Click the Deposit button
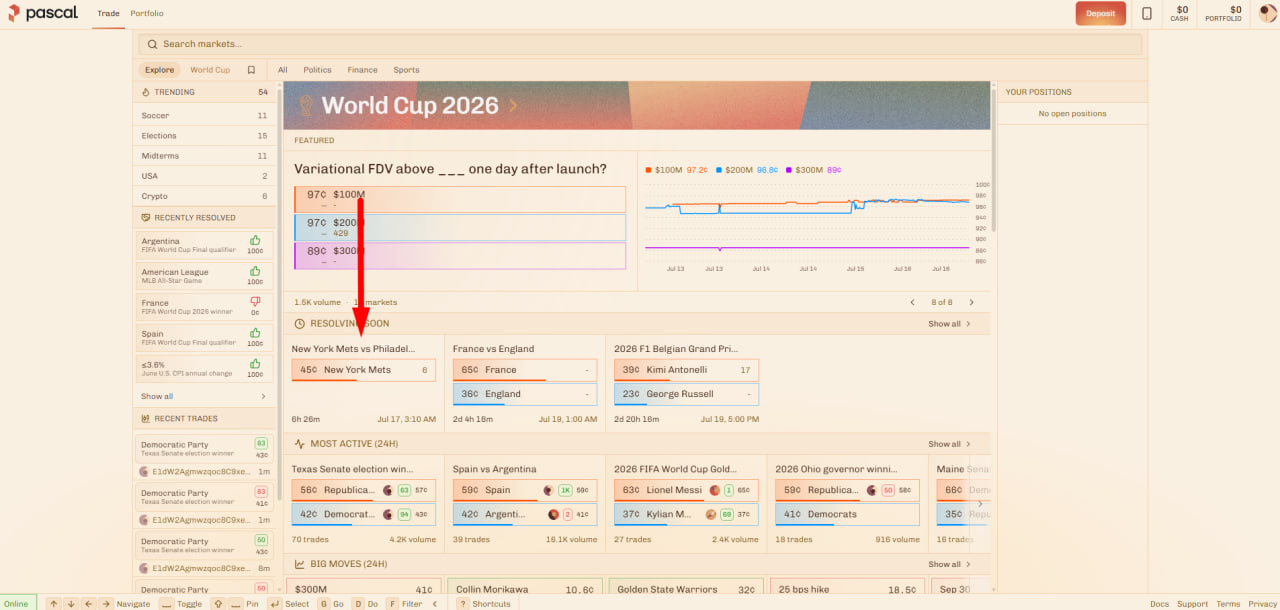Viewport: 1280px width, 610px height. (1101, 13)
